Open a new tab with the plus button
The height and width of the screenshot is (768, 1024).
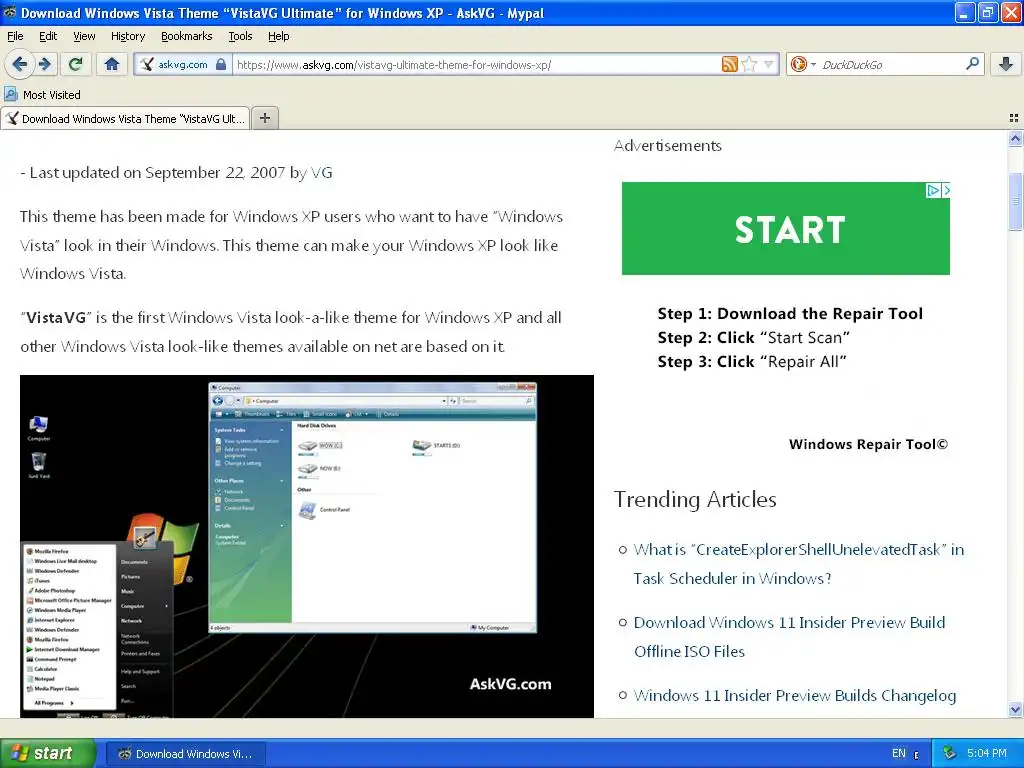tap(264, 118)
